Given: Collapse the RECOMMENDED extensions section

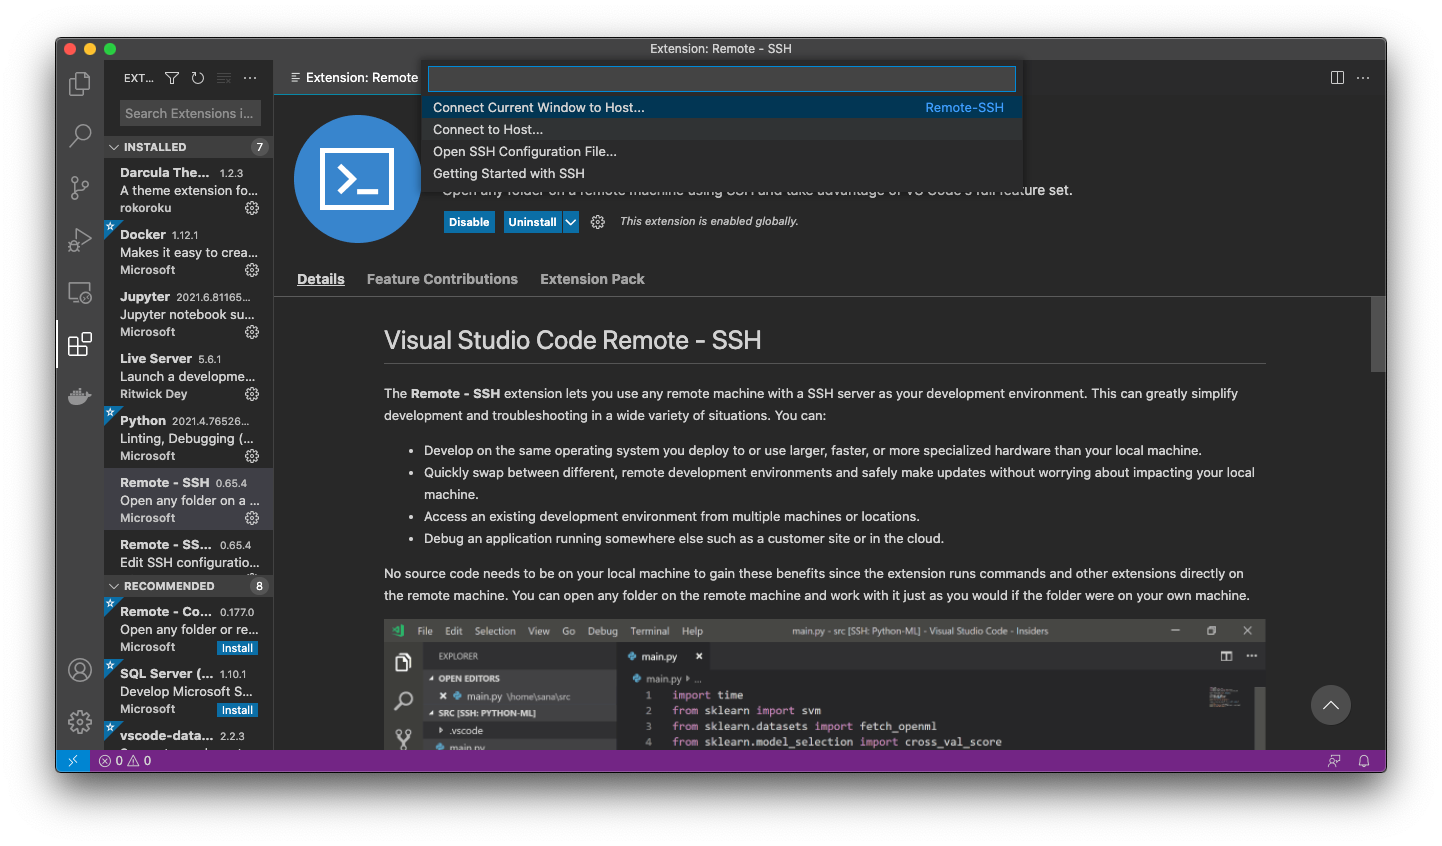Looking at the screenshot, I should (114, 586).
